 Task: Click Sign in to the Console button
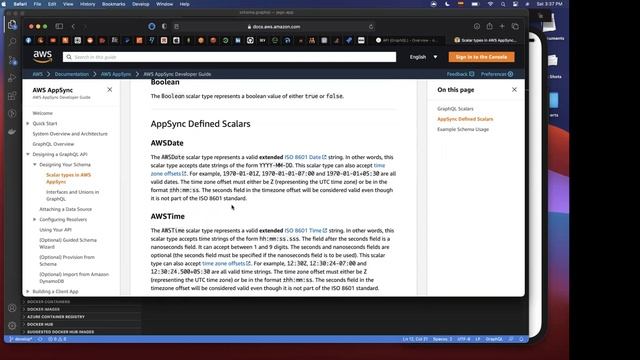click(481, 57)
